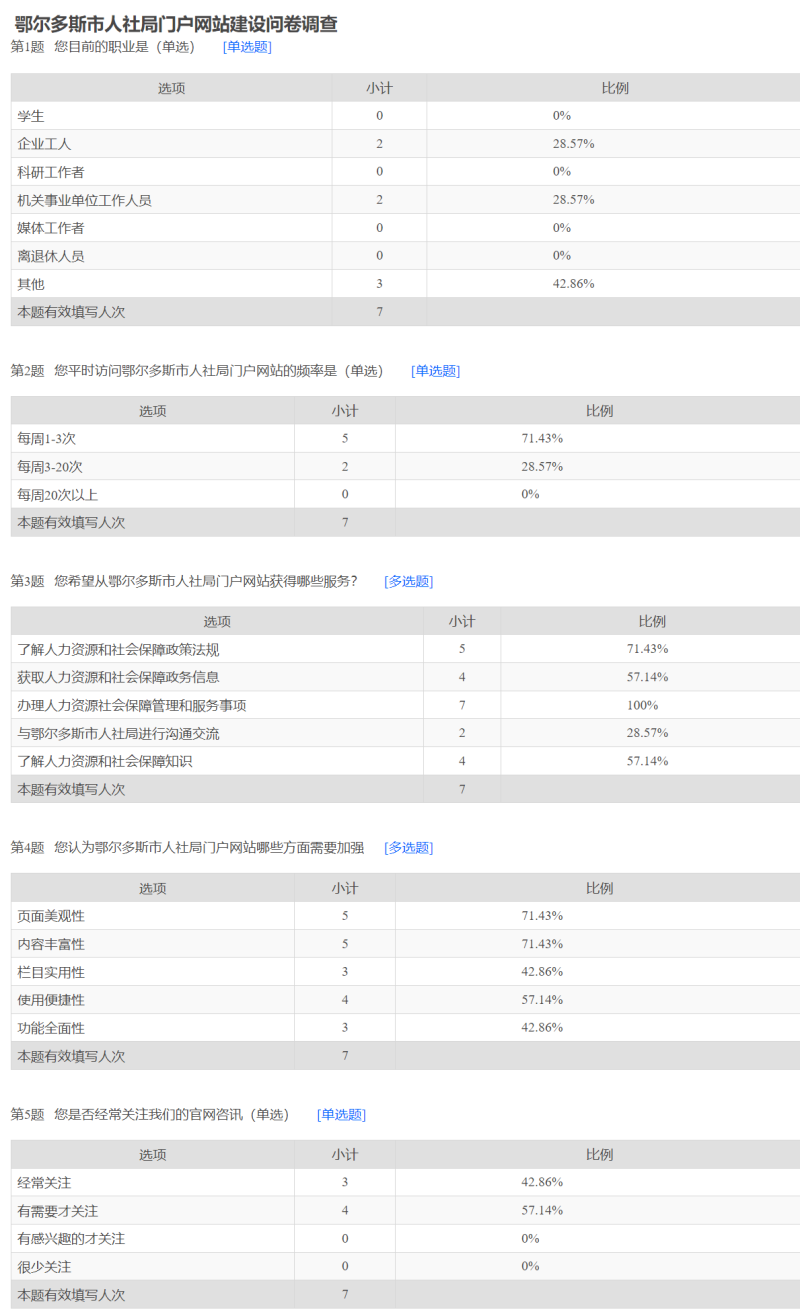The height and width of the screenshot is (1316, 800).
Task: Click the page title 鄂尔多斯市人社局门户网站建设问卷调查
Action: (x=177, y=24)
